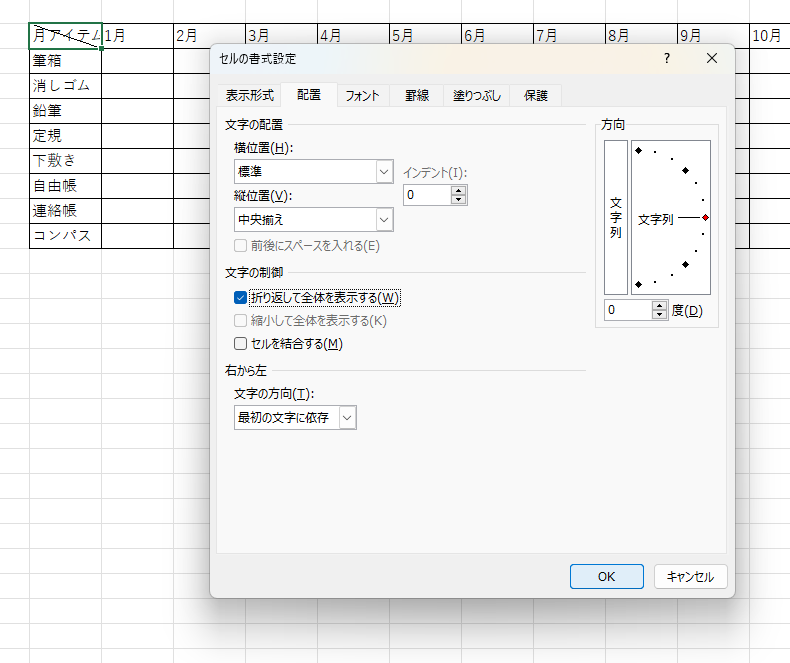Toggle 折り返して全体を表示する checkbox
This screenshot has width=790, height=663.
[x=240, y=297]
